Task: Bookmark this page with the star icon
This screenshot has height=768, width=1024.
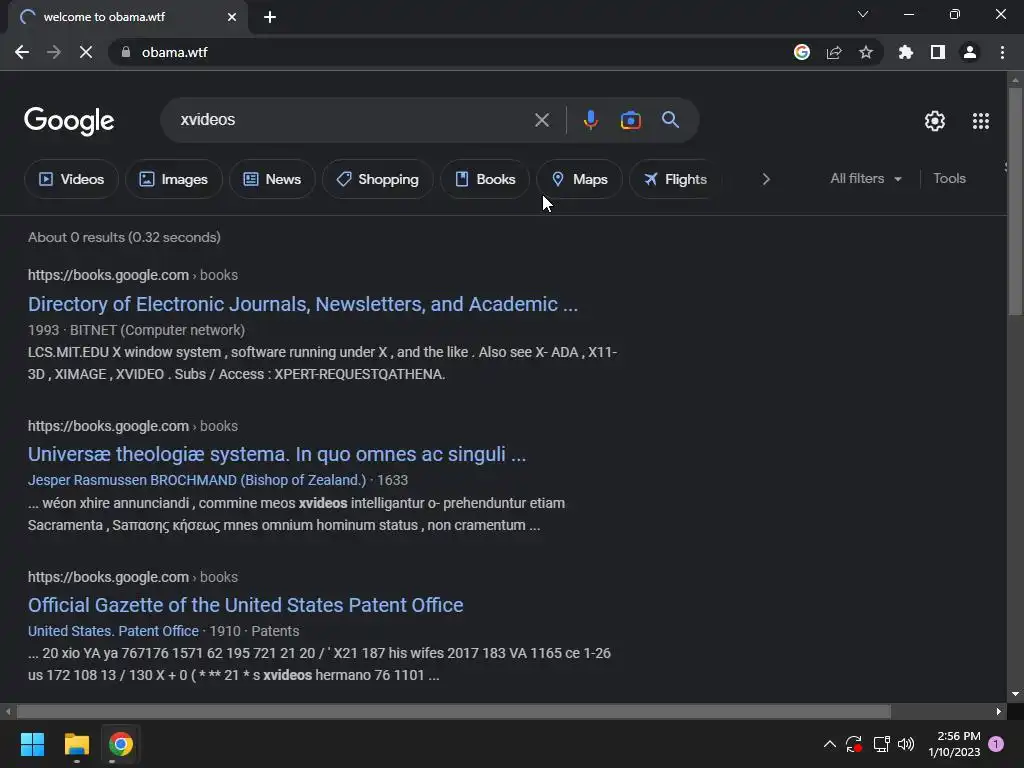Action: 866,52
